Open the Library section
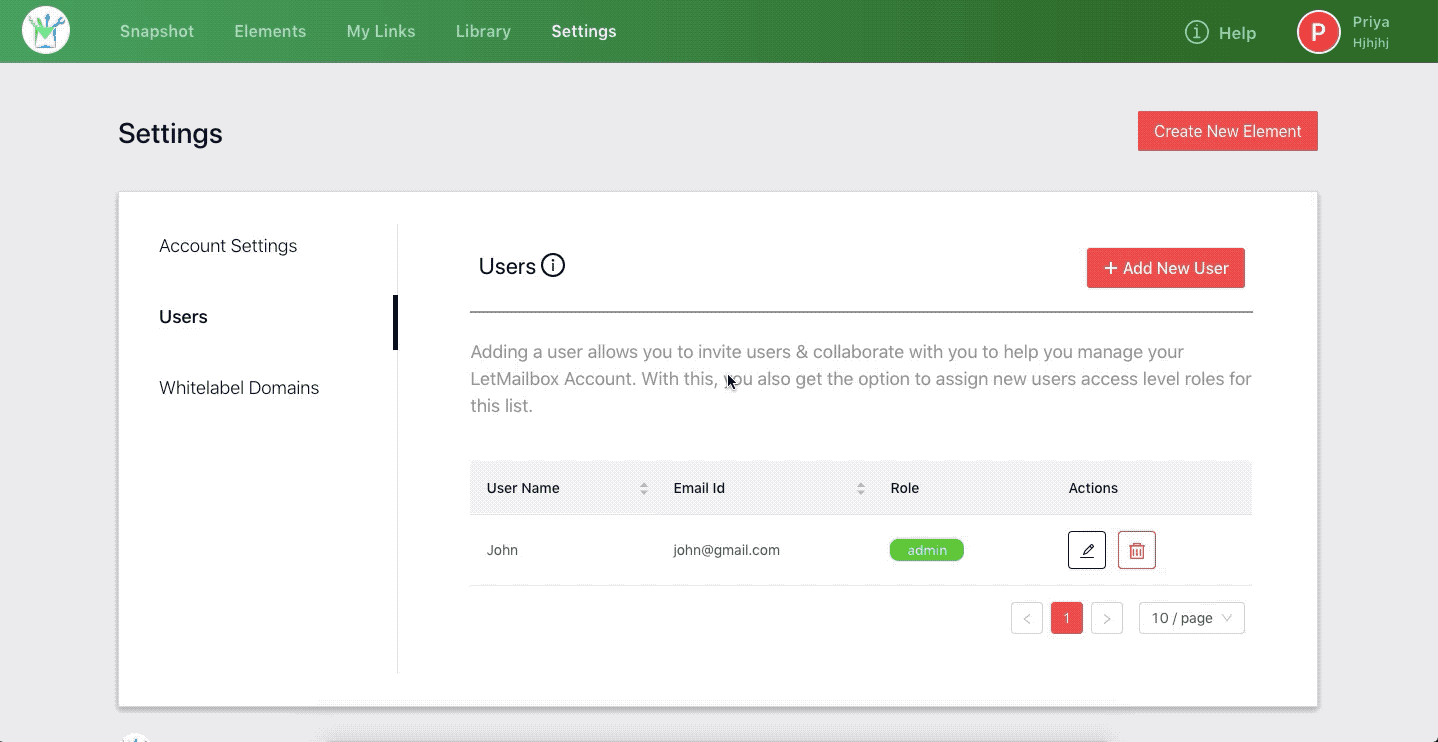1438x742 pixels. coord(483,31)
